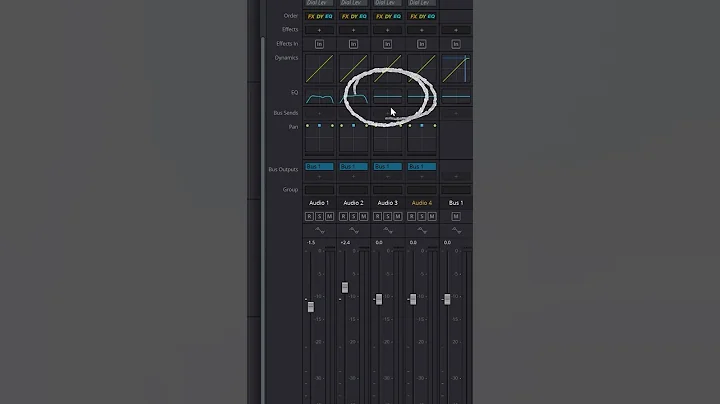Open Audio 2 dynamics graph
Viewport: 720px width, 404px height.
click(353, 68)
